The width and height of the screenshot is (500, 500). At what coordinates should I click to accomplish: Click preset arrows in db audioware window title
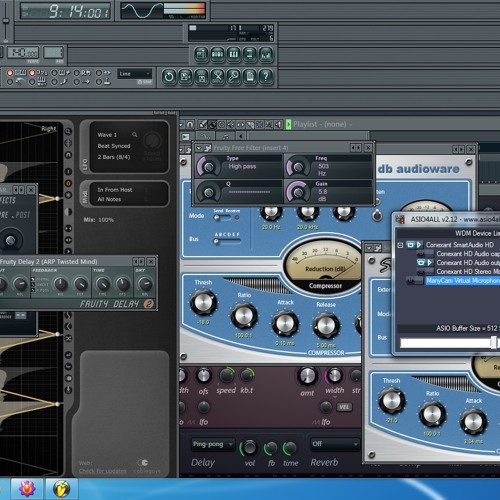pos(458,149)
